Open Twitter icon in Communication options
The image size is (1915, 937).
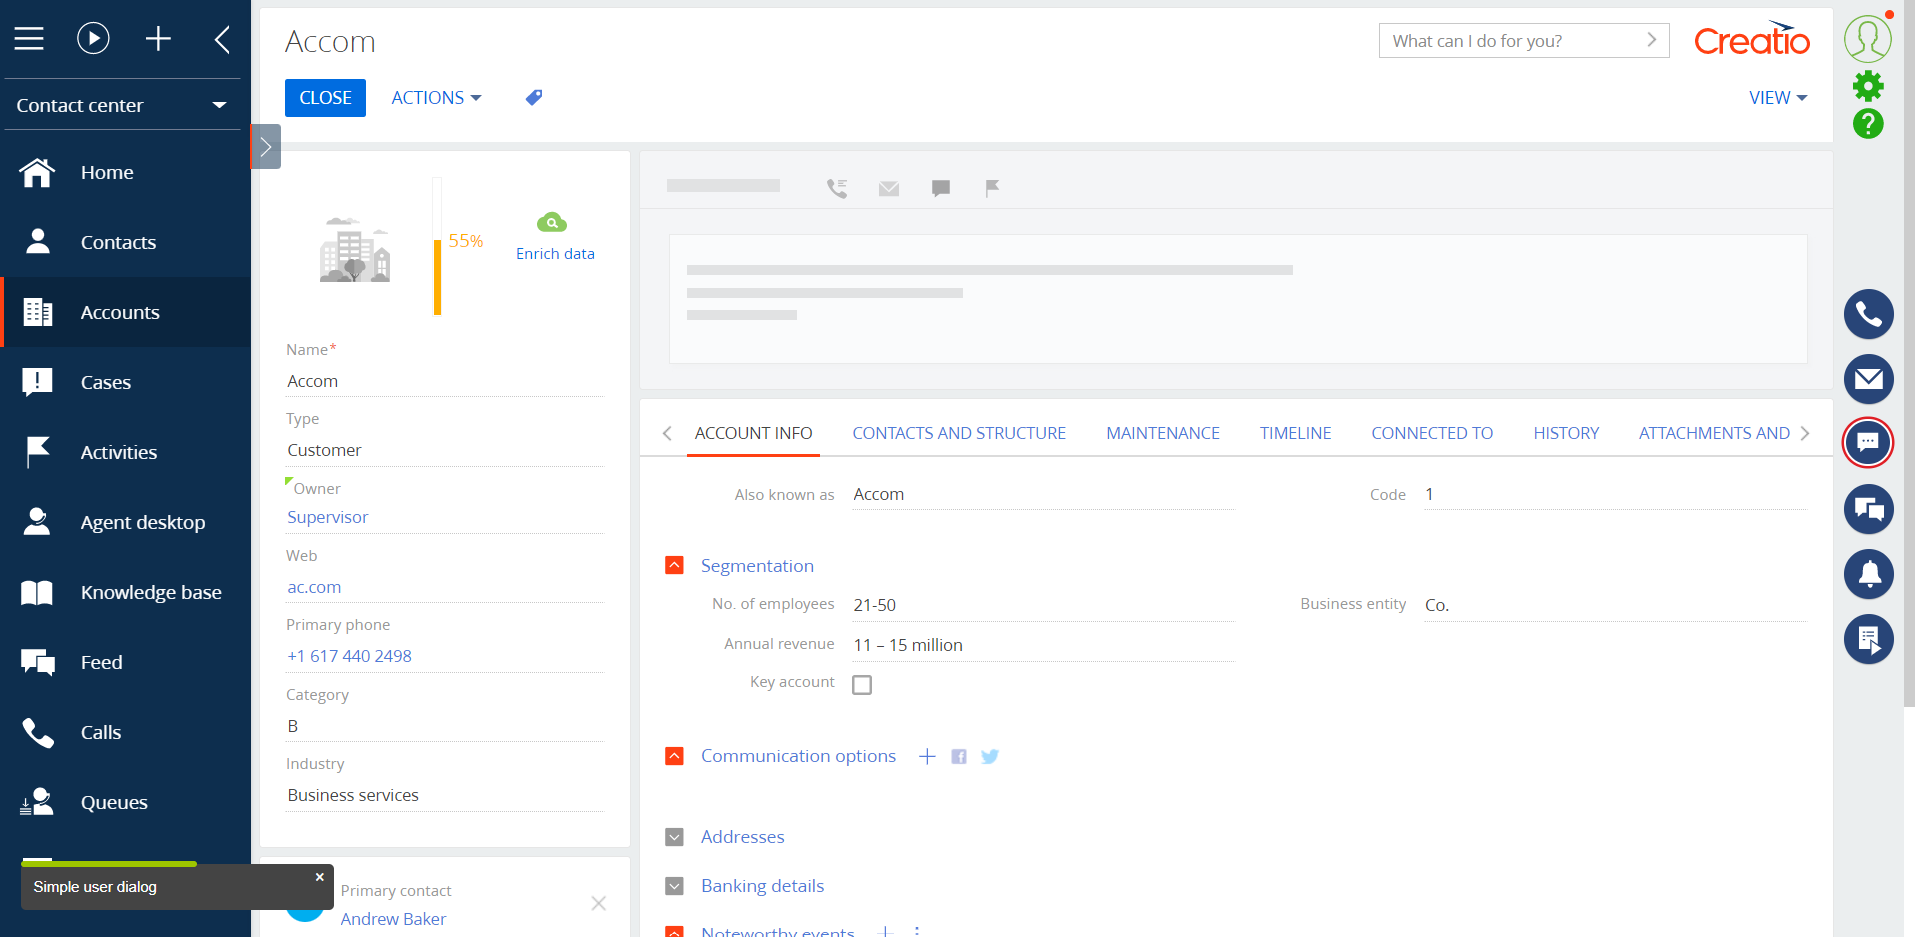989,756
